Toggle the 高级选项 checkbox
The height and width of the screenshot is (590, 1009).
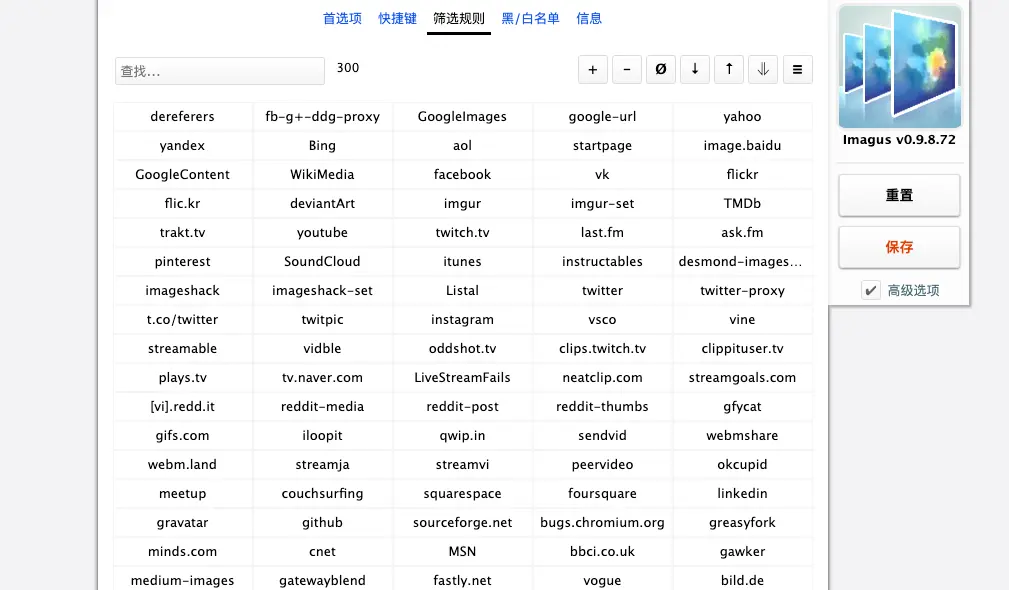pyautogui.click(x=871, y=290)
